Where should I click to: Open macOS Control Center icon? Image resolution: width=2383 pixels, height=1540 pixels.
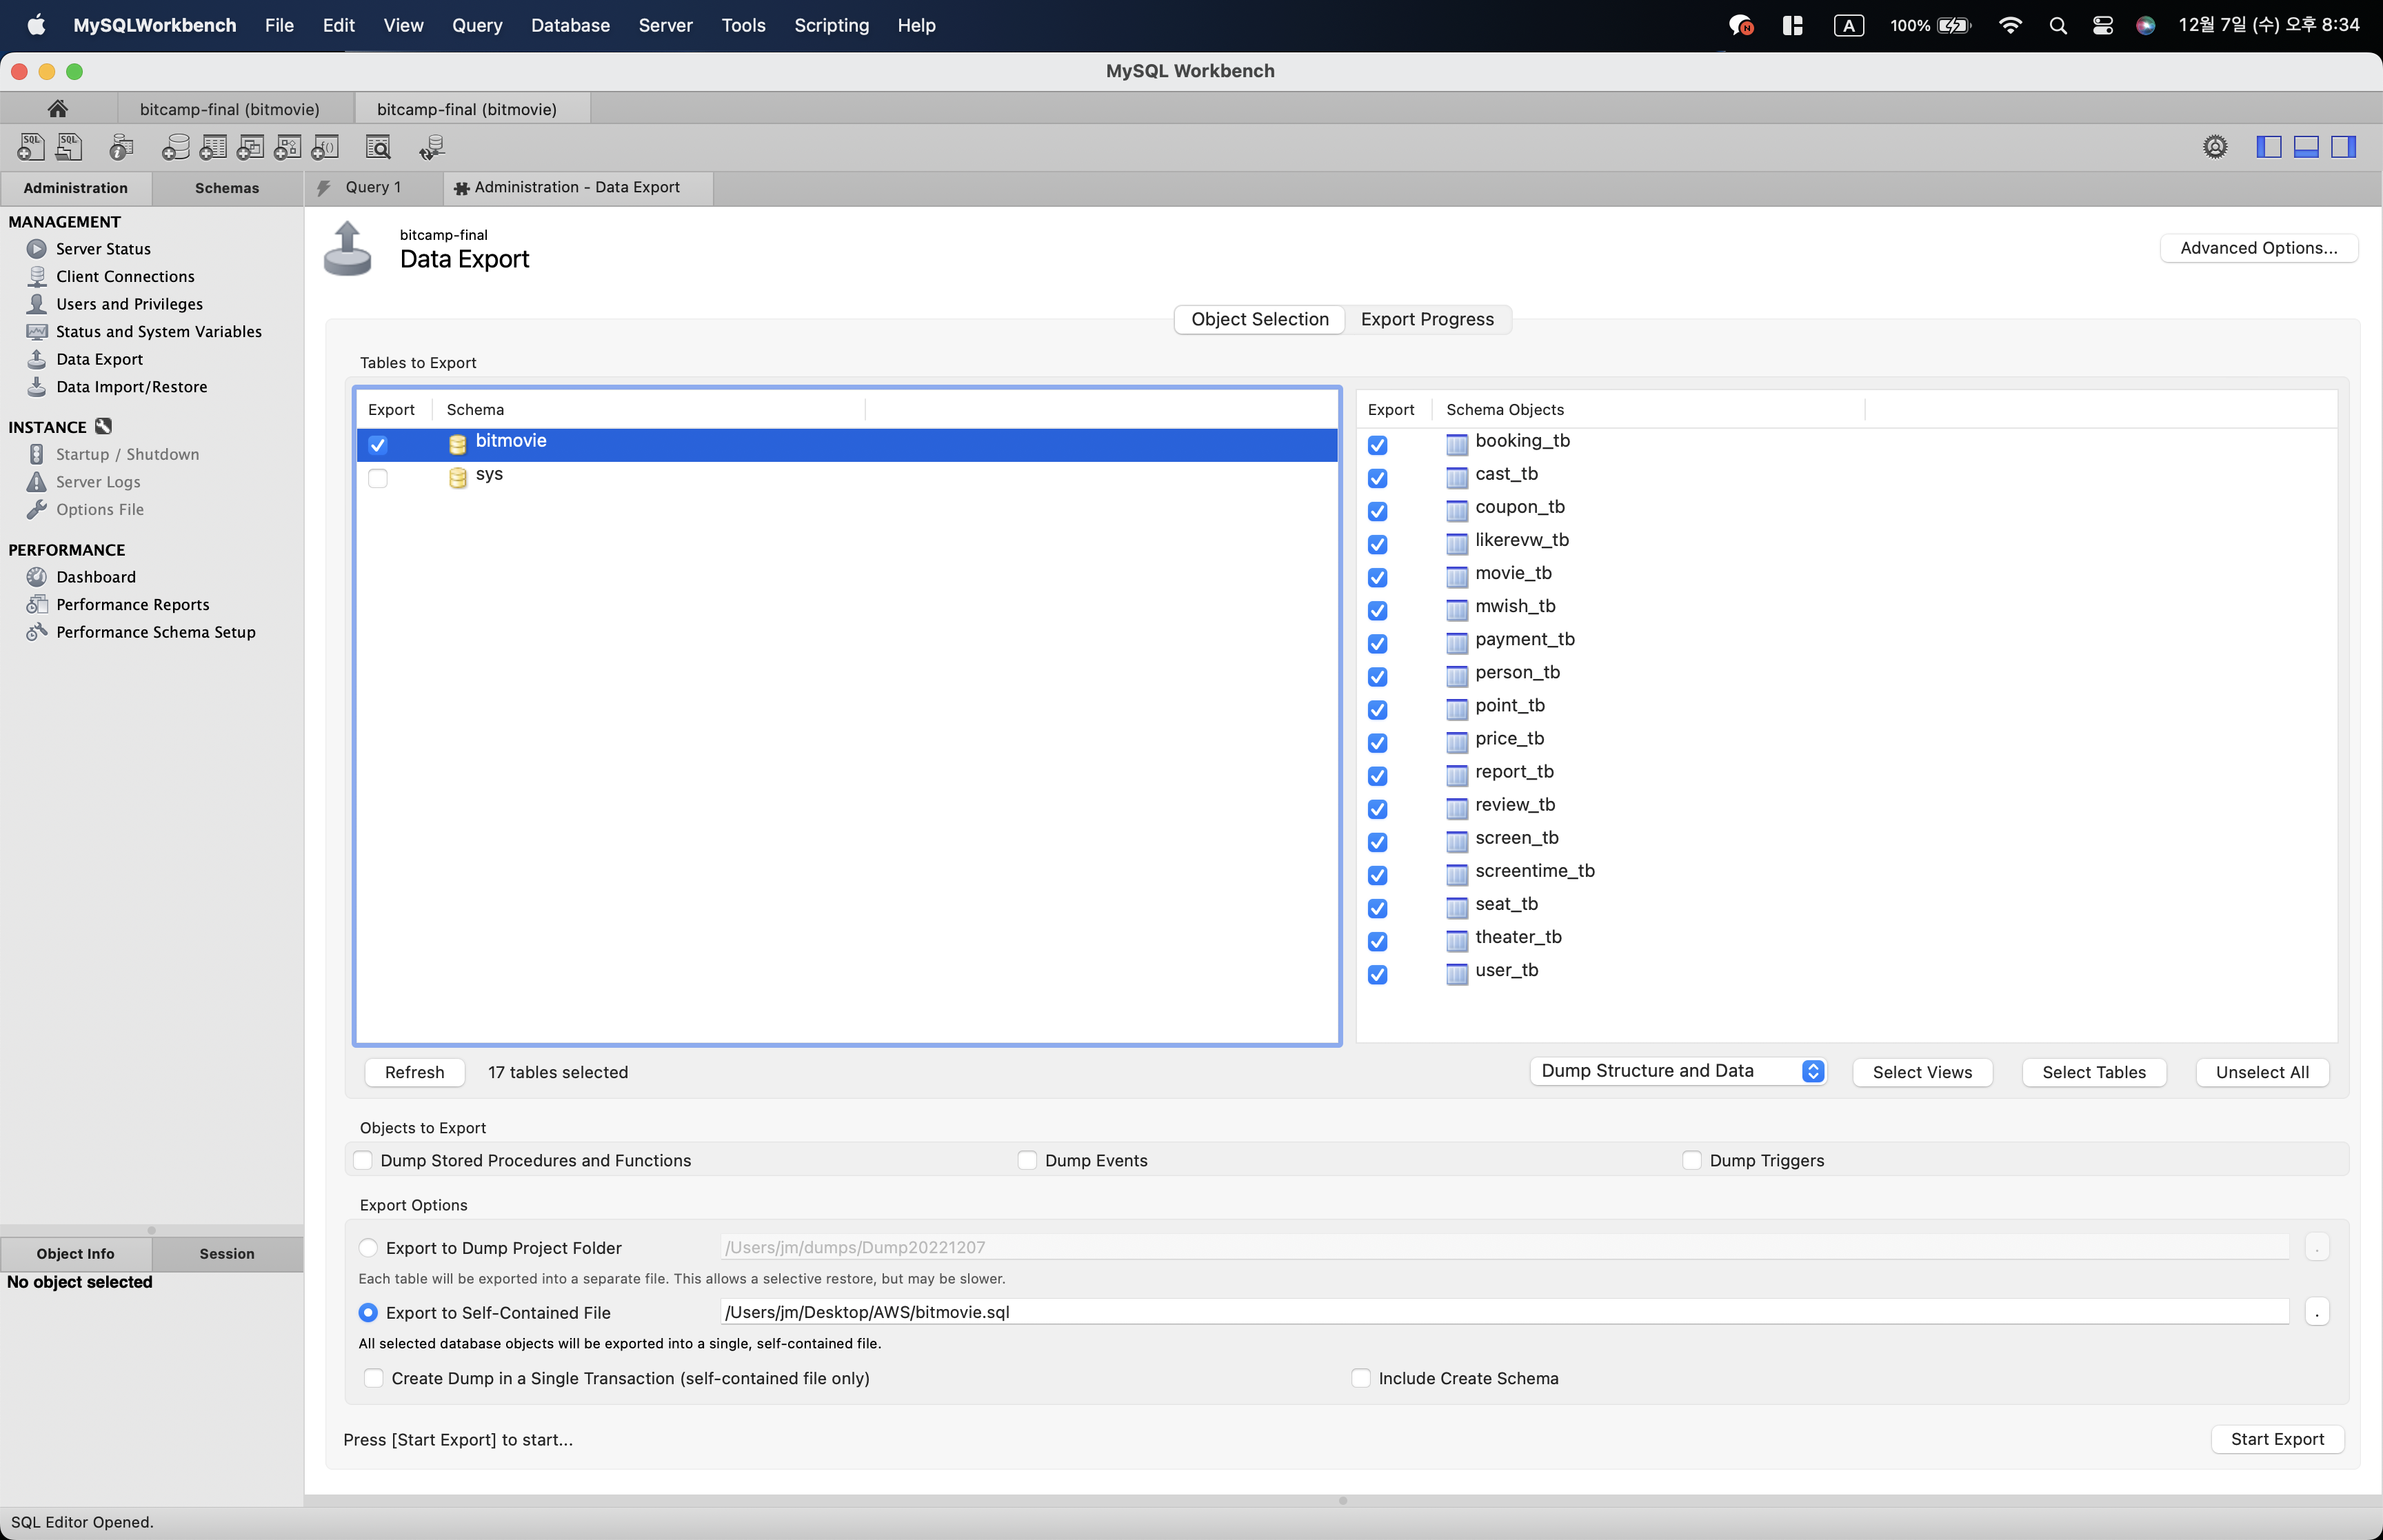coord(2103,26)
